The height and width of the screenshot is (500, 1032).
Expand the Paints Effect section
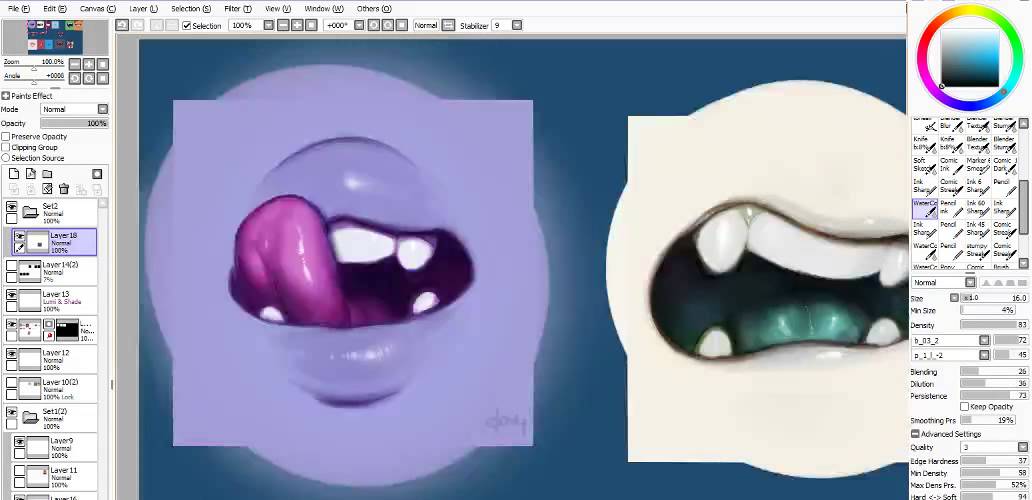click(6, 96)
